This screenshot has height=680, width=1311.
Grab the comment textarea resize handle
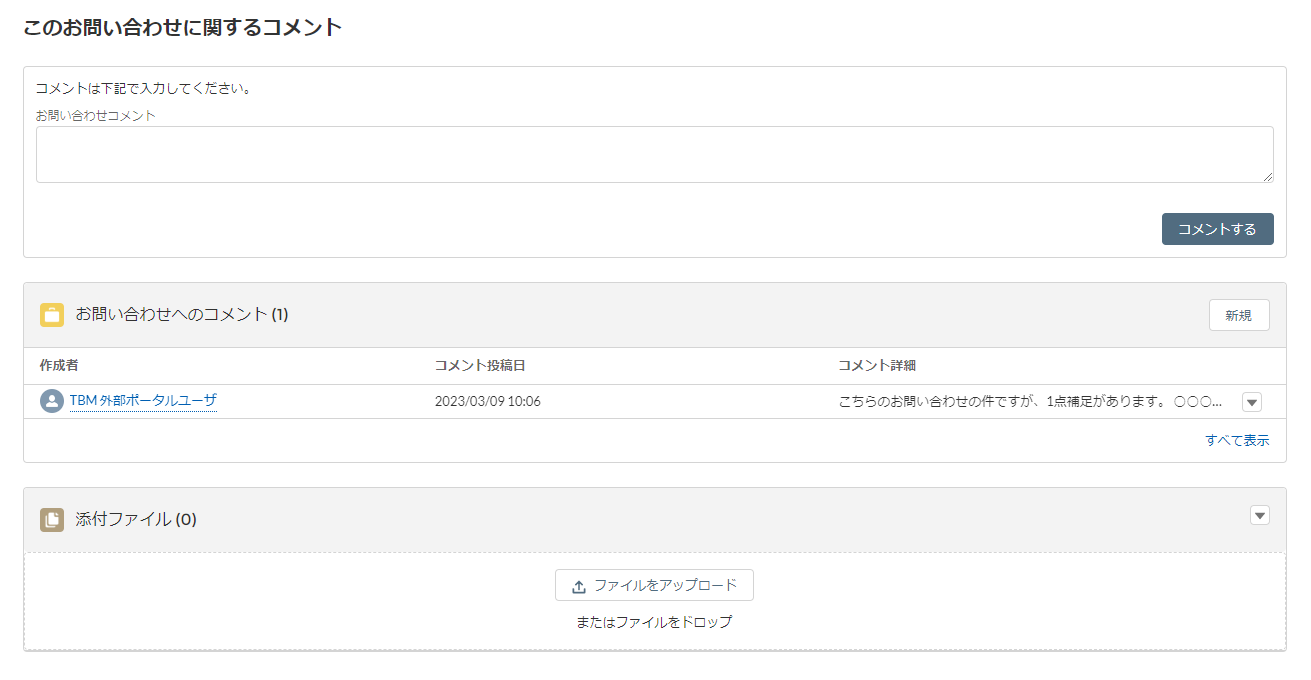tap(1267, 176)
